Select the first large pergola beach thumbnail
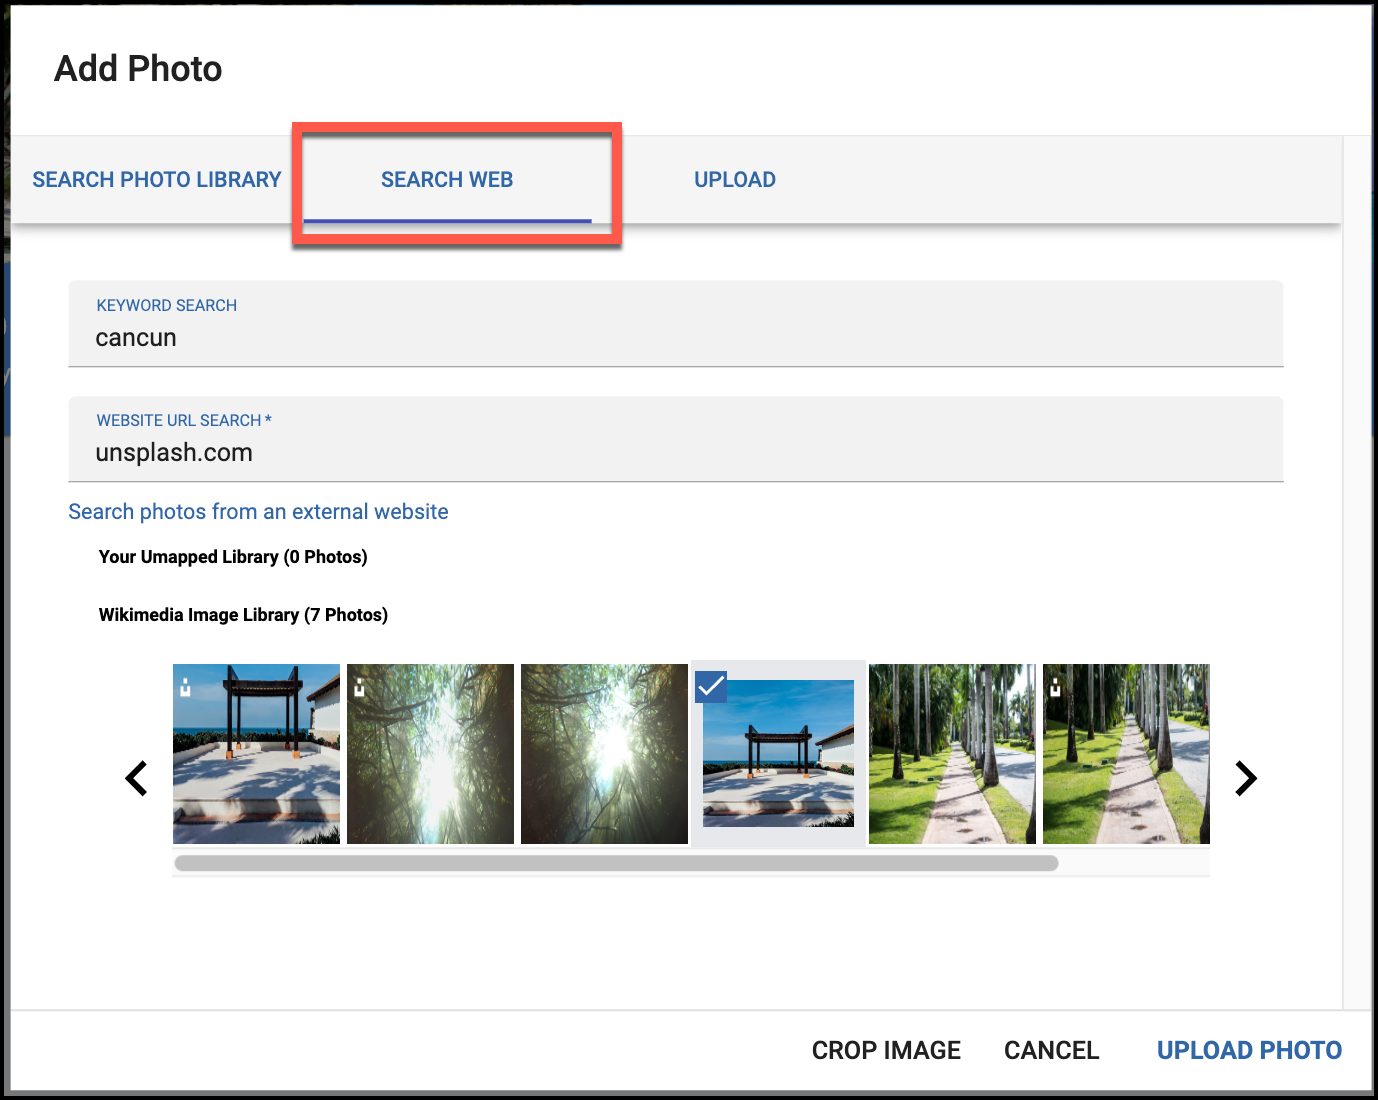This screenshot has height=1100, width=1378. pos(257,754)
